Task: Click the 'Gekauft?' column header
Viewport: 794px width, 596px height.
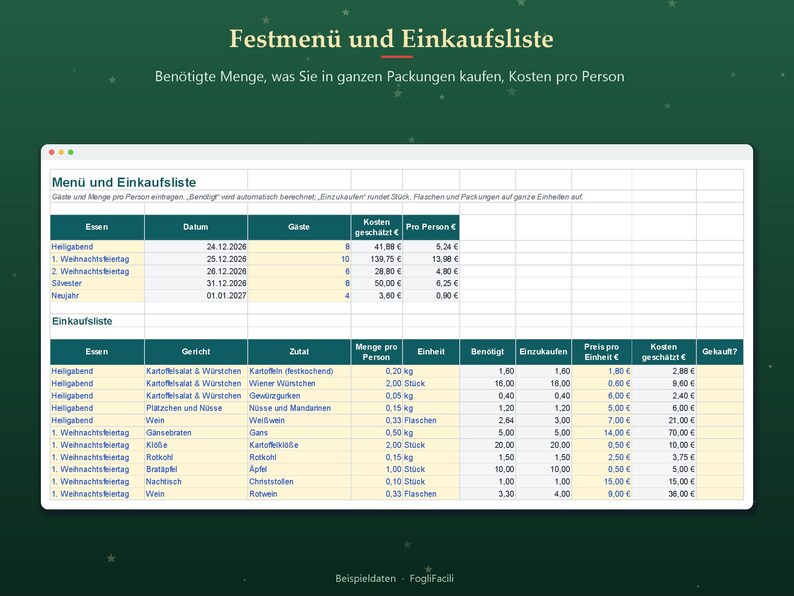Action: [720, 352]
